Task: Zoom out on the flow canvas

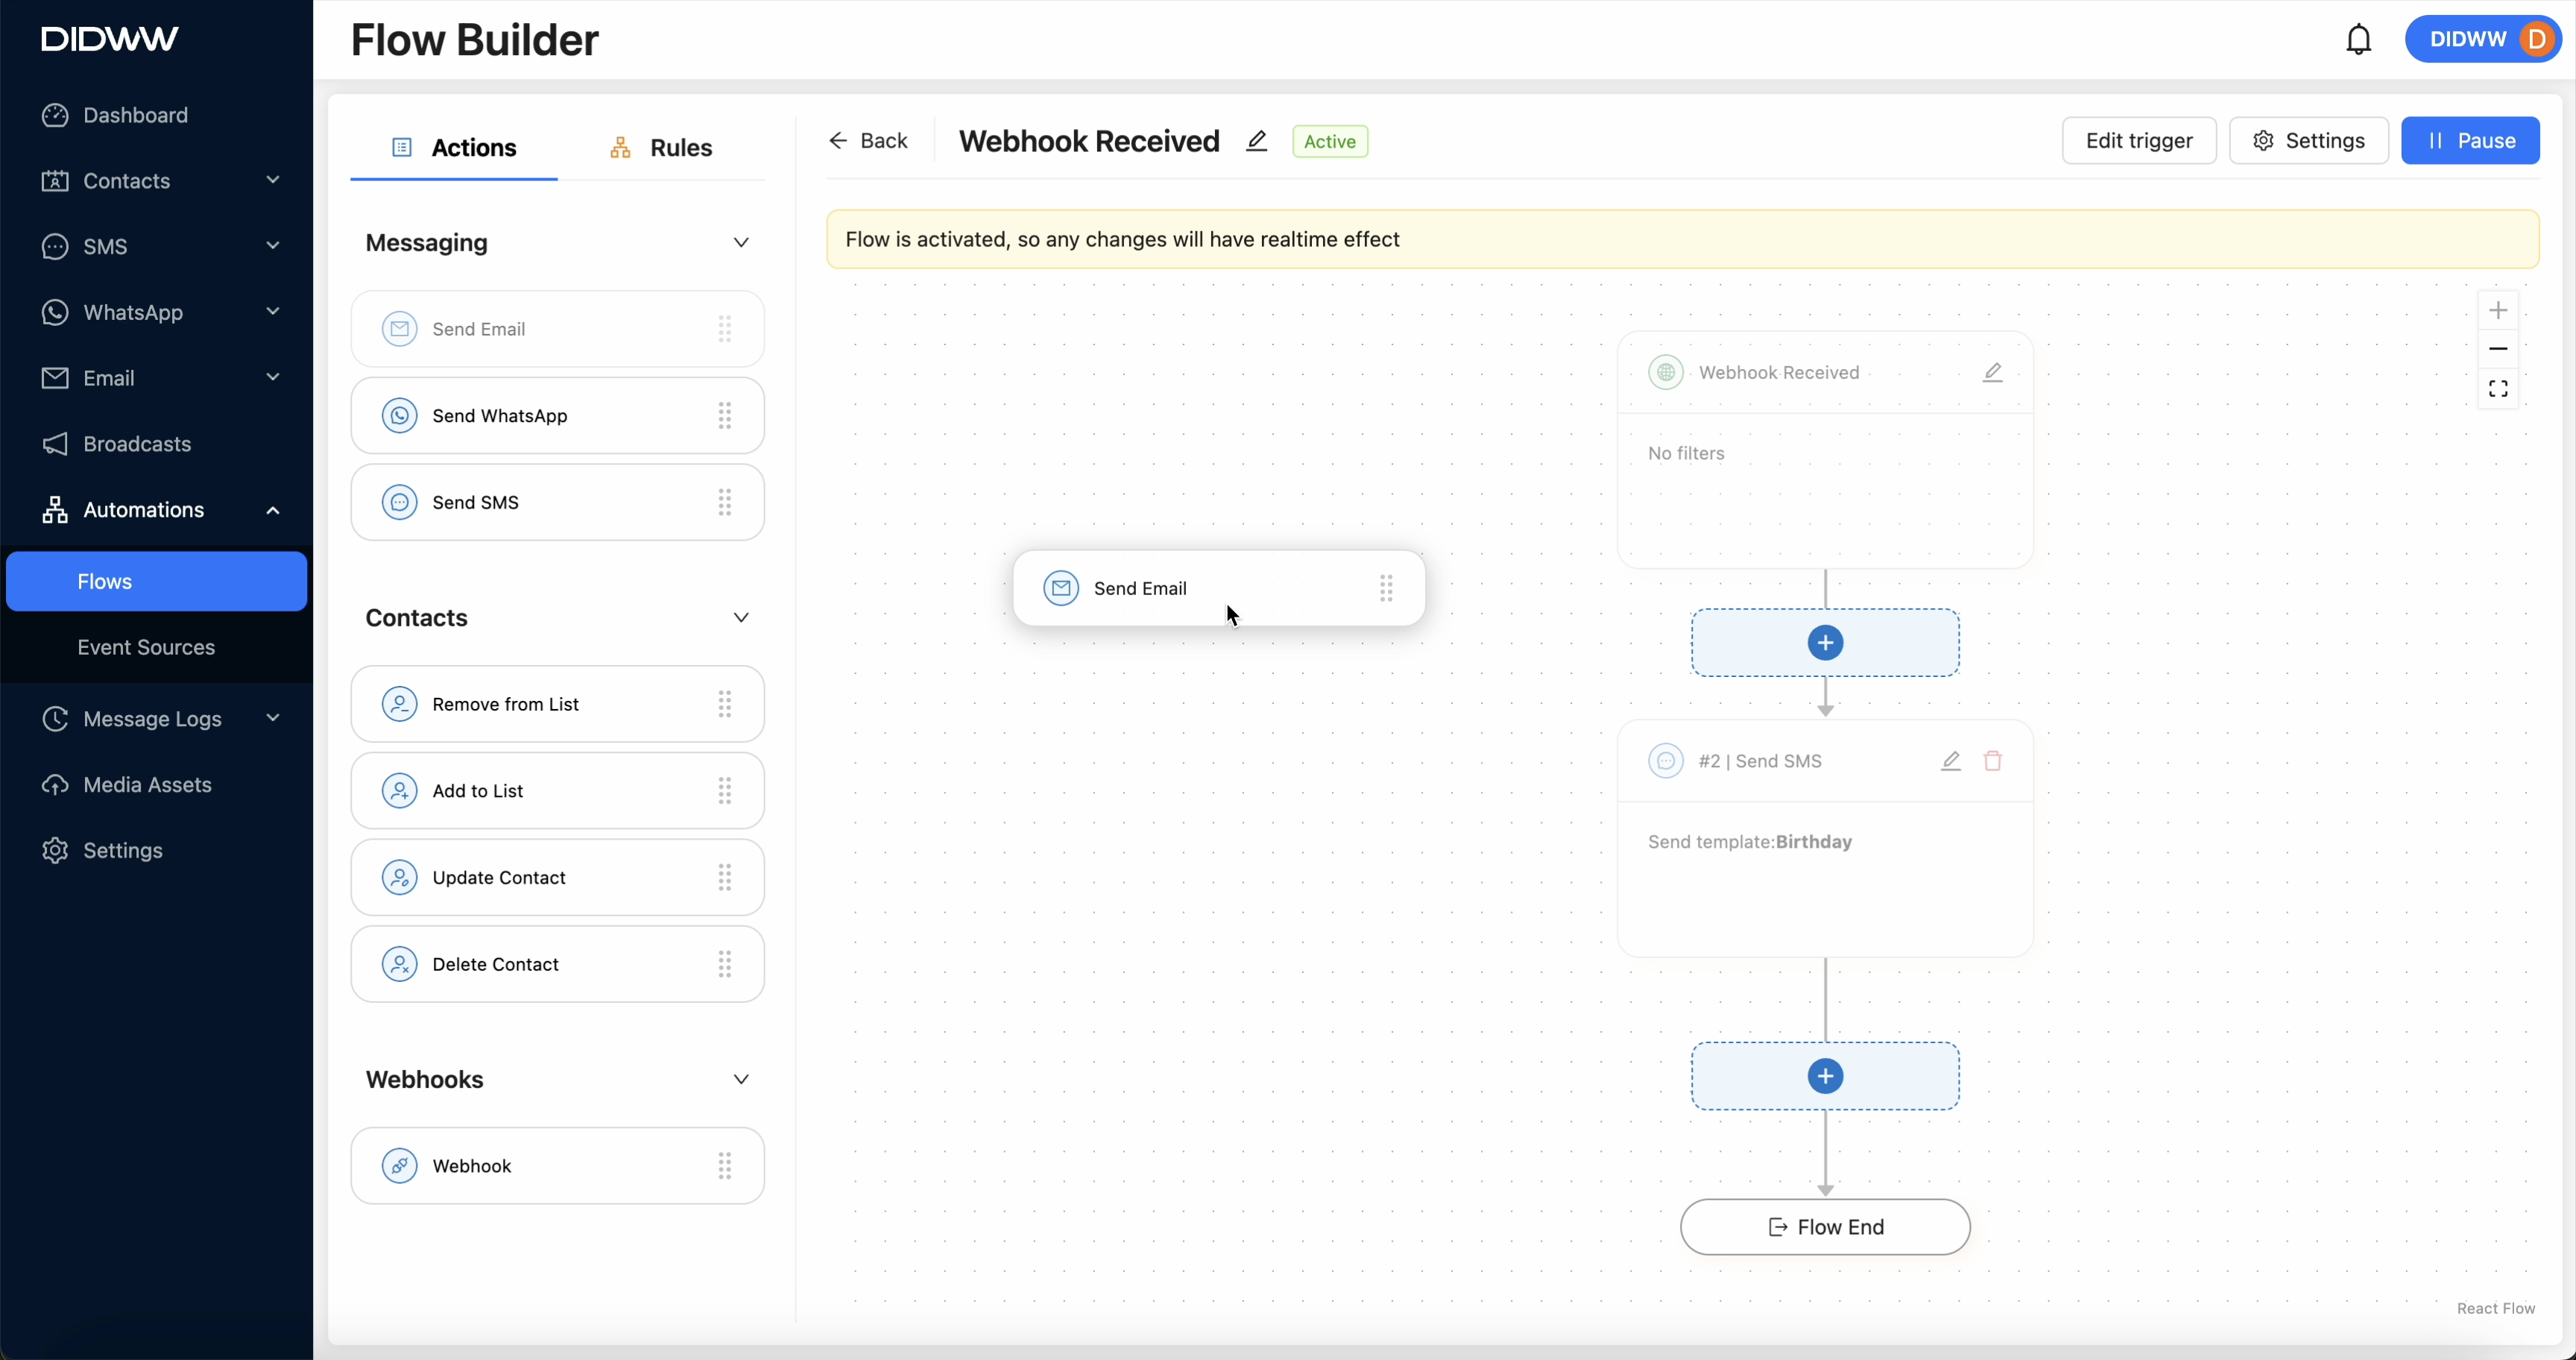Action: pyautogui.click(x=2497, y=349)
